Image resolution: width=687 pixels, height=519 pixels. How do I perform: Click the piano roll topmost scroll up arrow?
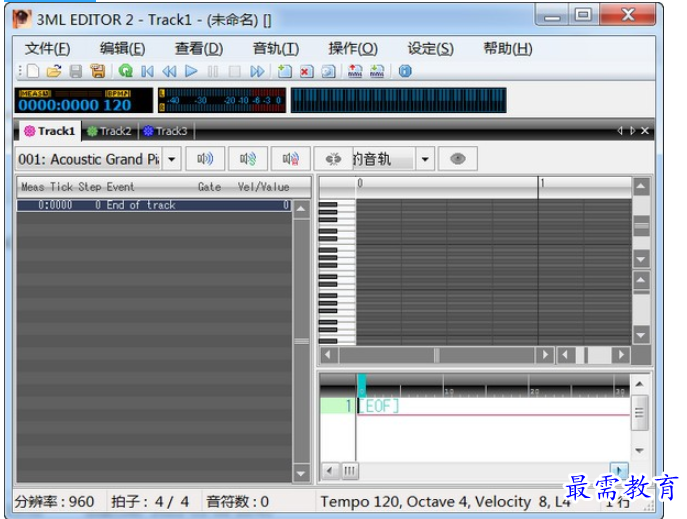641,187
